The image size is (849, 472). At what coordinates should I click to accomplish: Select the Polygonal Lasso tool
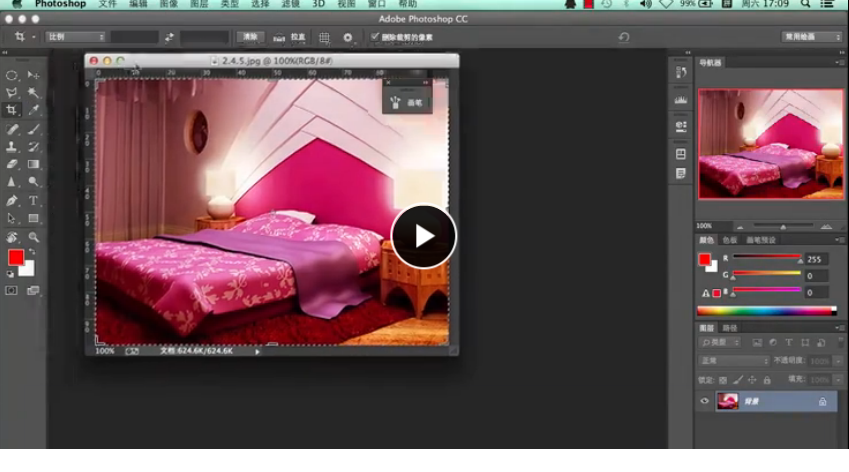click(11, 93)
